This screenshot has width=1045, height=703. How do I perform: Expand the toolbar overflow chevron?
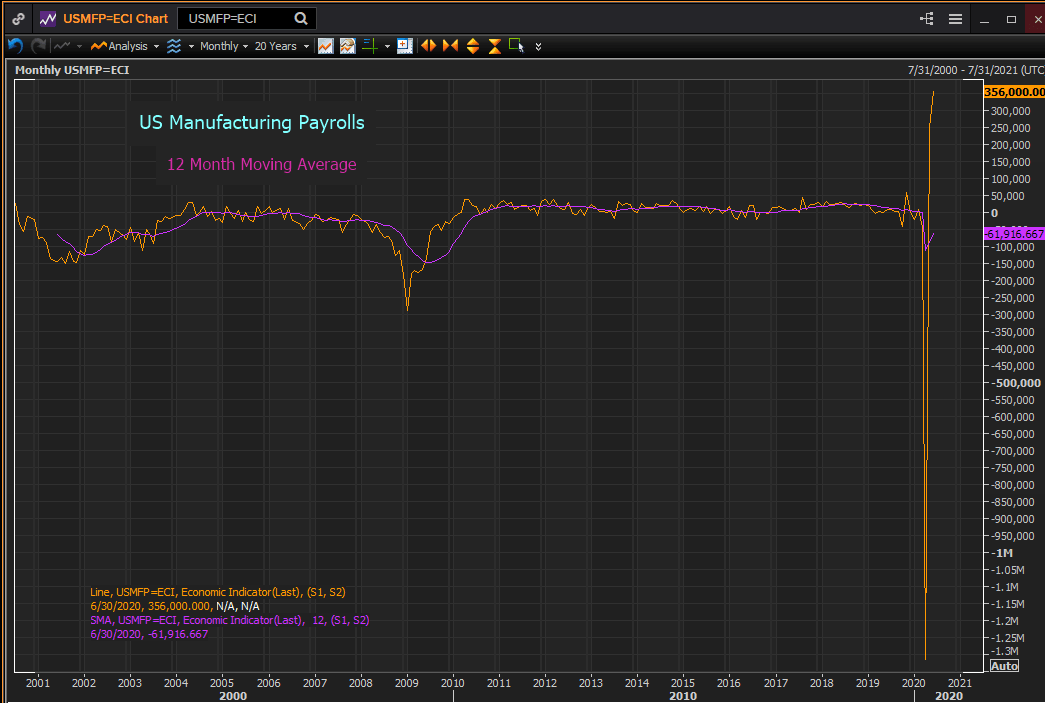click(x=539, y=46)
